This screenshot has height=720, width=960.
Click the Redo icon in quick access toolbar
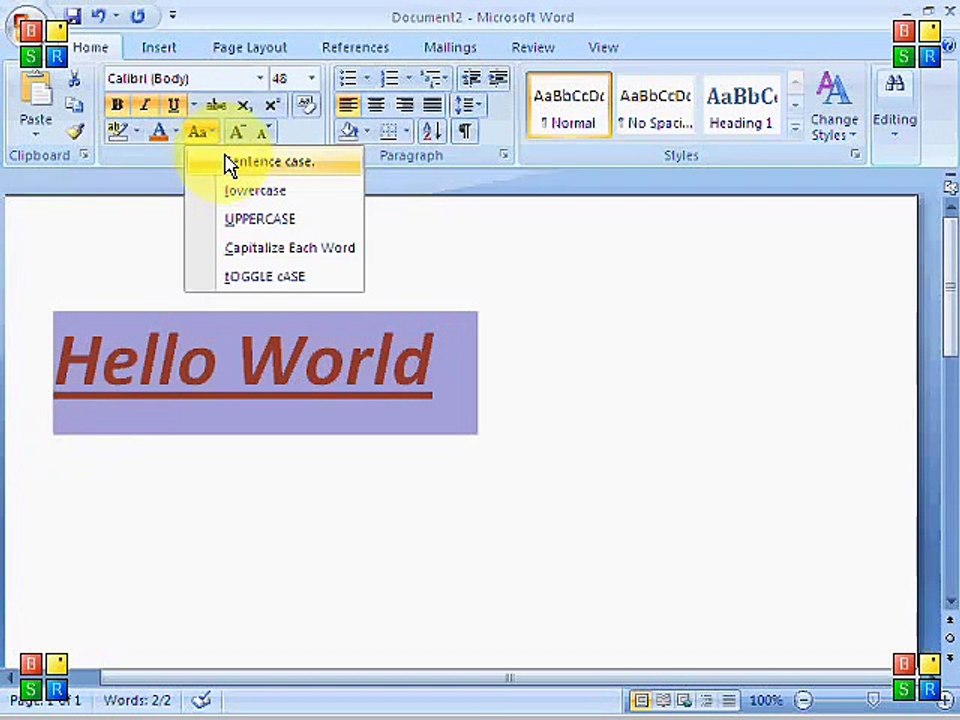(x=138, y=17)
